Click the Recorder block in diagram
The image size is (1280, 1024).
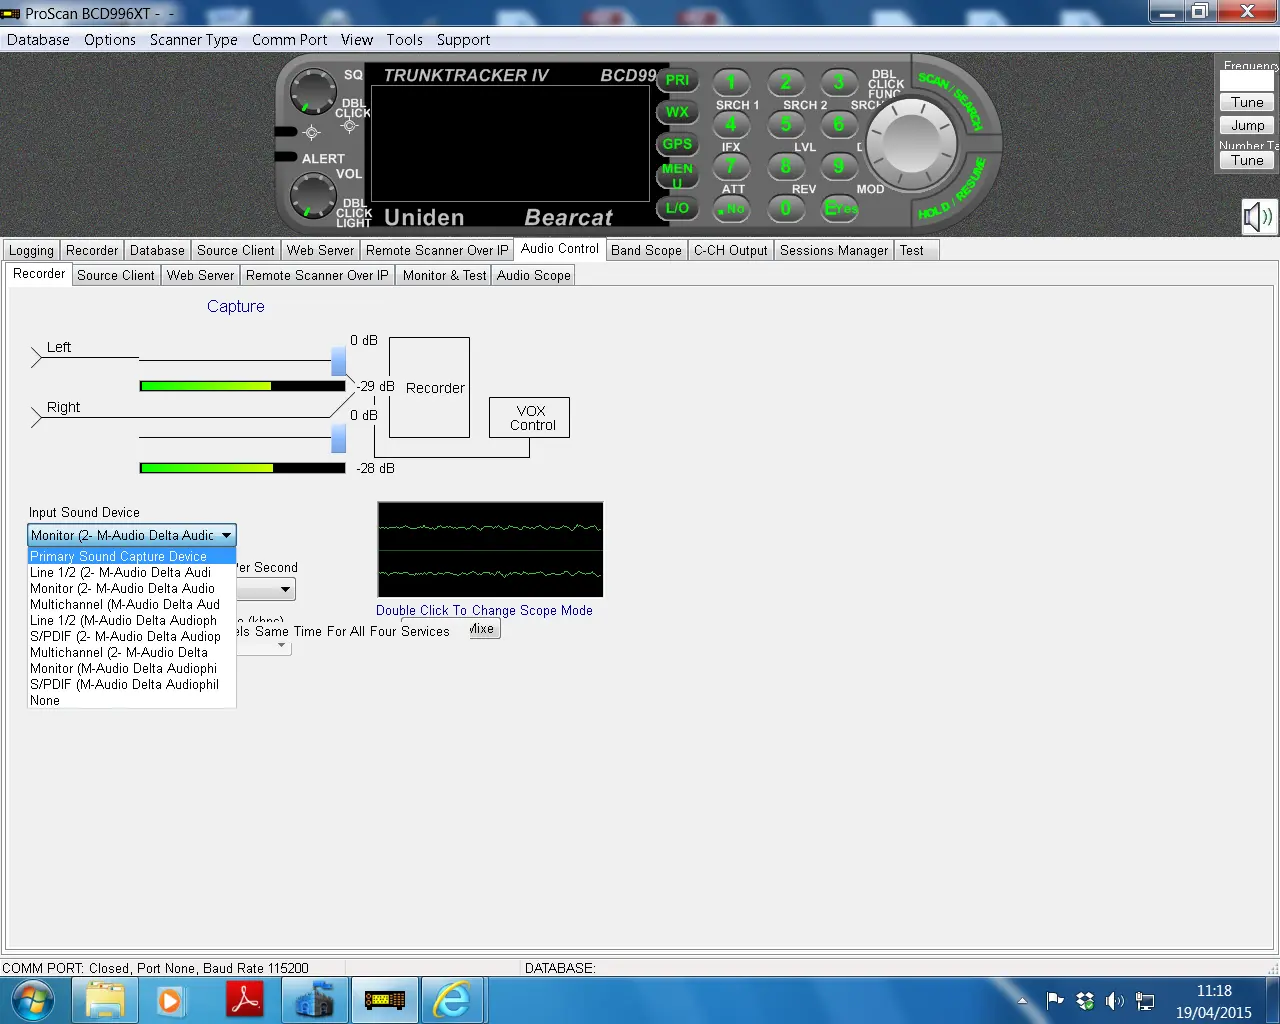coord(429,387)
